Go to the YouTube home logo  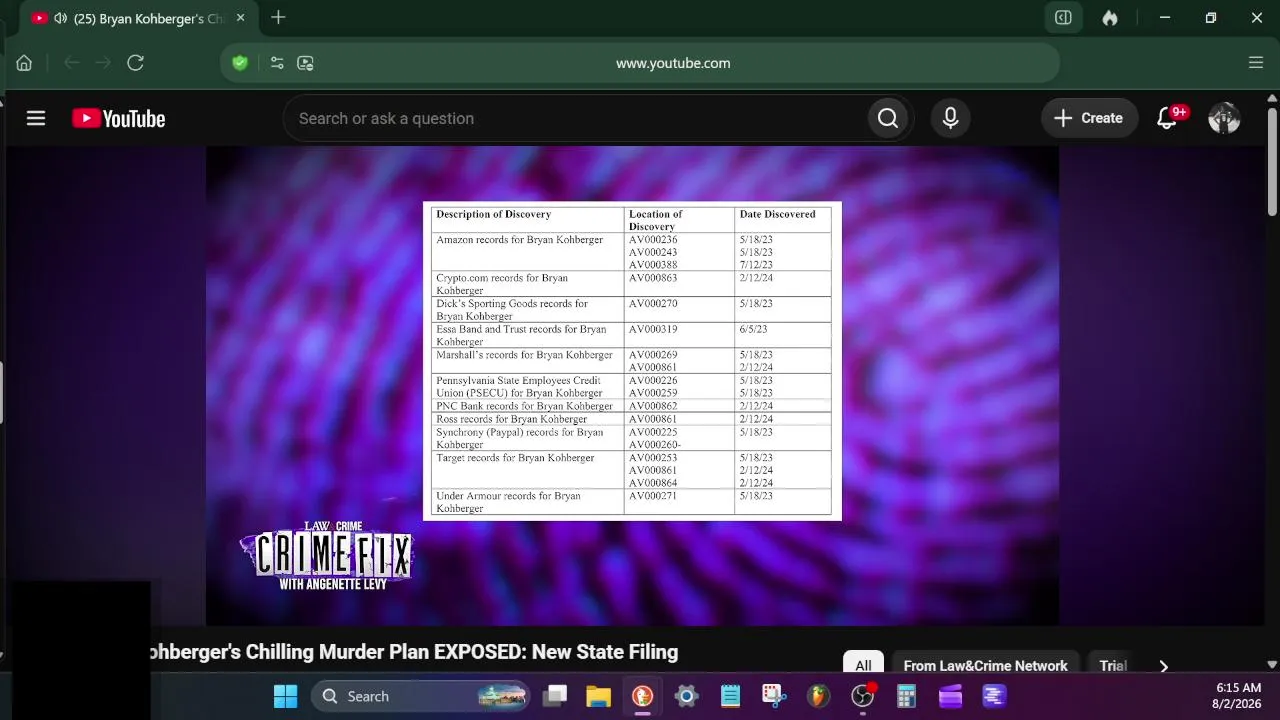pyautogui.click(x=118, y=118)
